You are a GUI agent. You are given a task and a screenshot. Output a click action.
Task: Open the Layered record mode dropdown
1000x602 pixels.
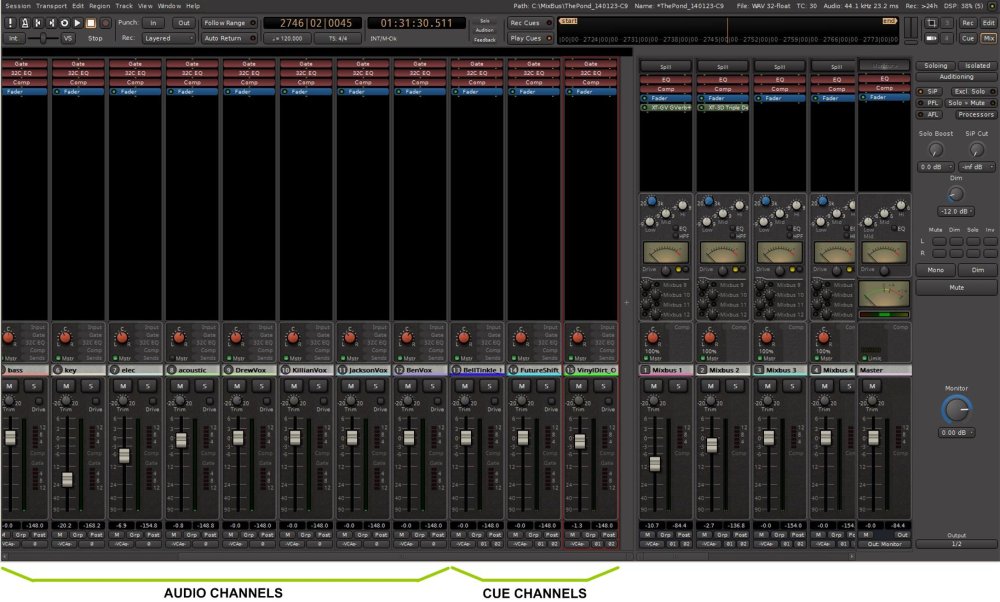pyautogui.click(x=167, y=38)
